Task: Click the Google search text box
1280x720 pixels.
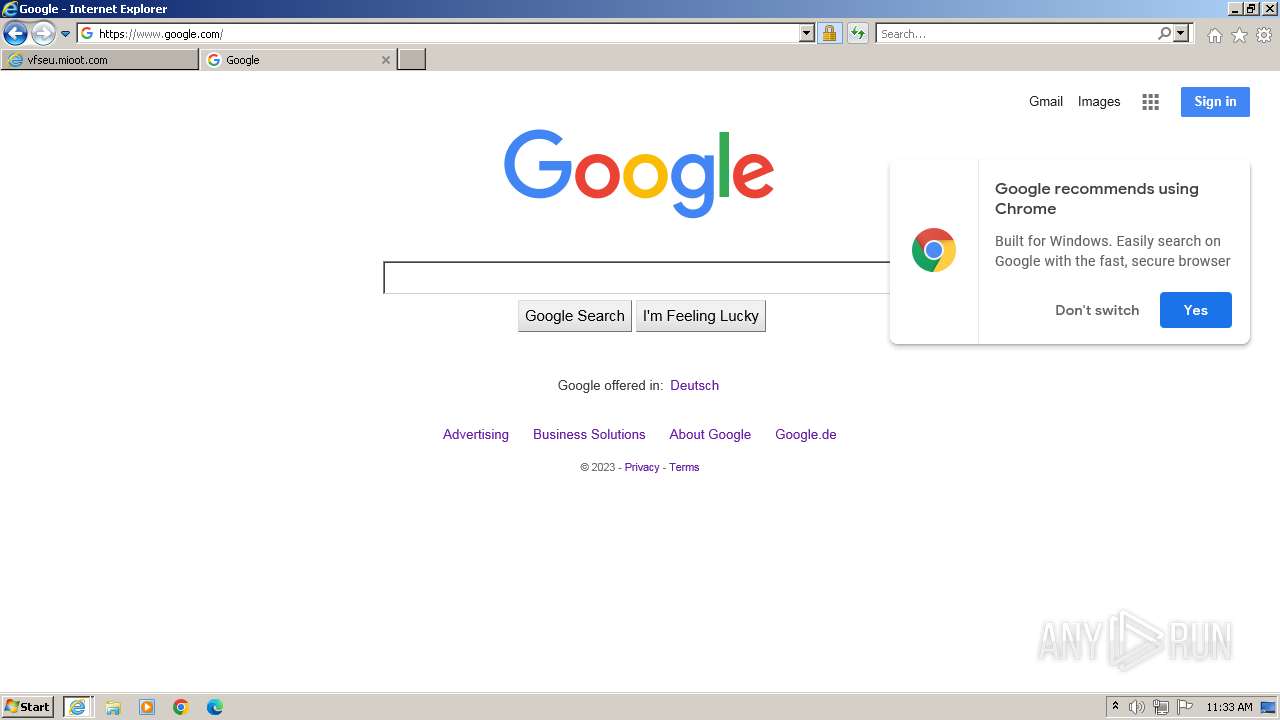Action: coord(637,278)
